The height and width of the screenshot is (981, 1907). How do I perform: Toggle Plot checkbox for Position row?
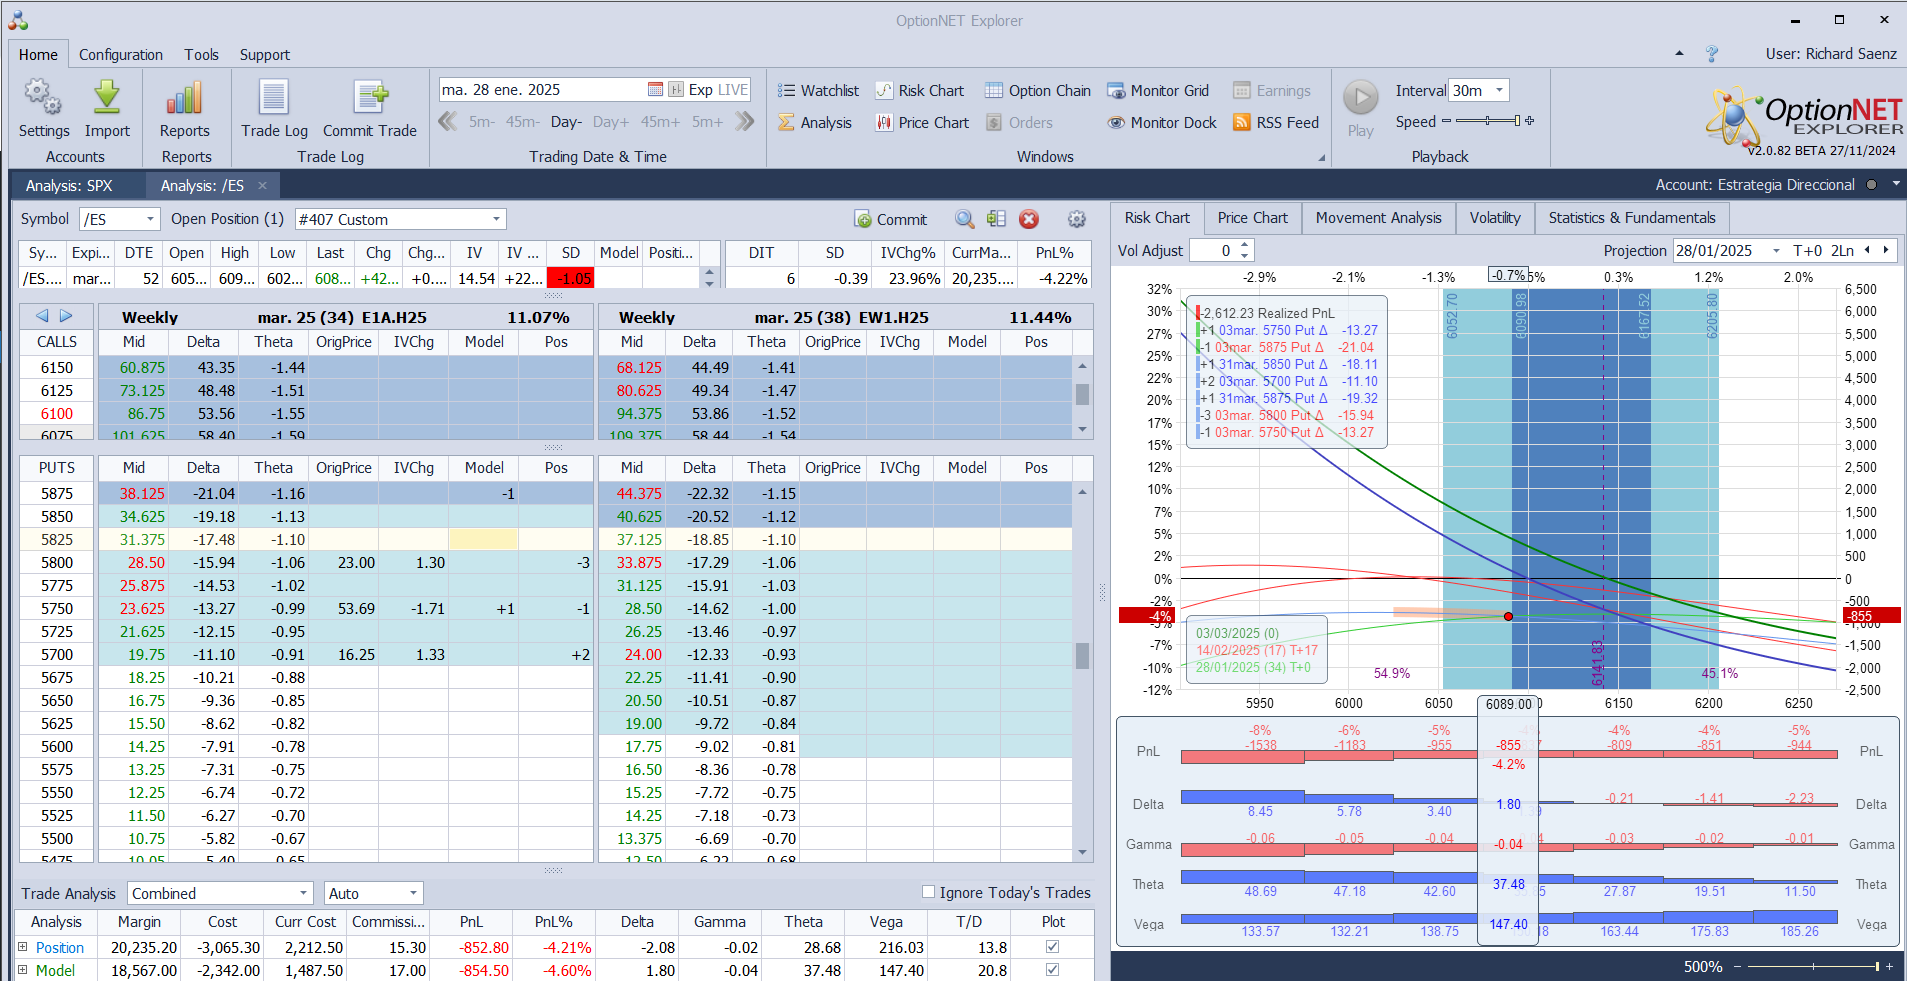(1052, 946)
